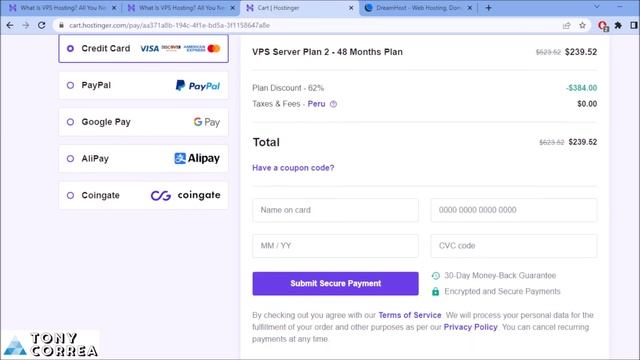640x360 pixels.
Task: Click the $0.00 taxes amount
Action: [x=587, y=104]
